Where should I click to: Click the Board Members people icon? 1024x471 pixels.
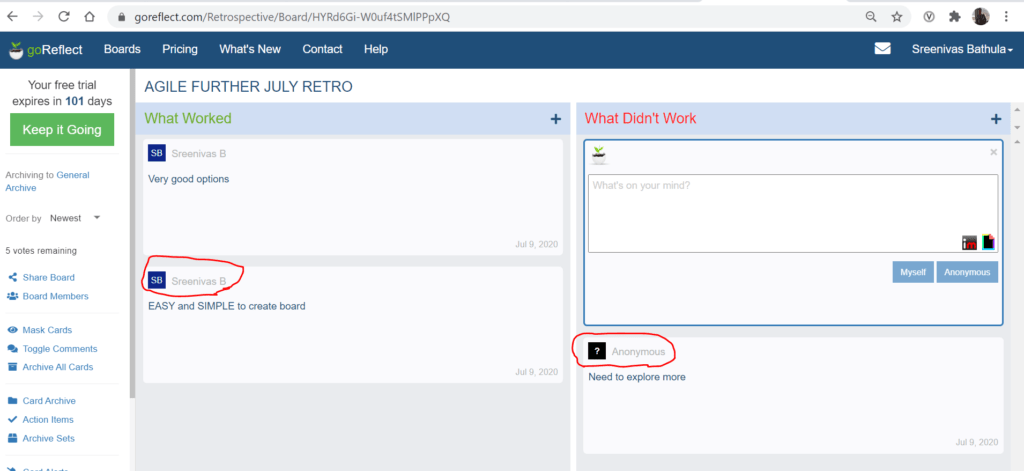(12, 296)
